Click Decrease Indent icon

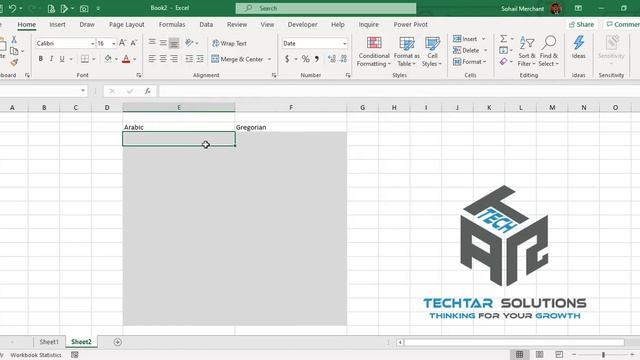click(x=189, y=59)
